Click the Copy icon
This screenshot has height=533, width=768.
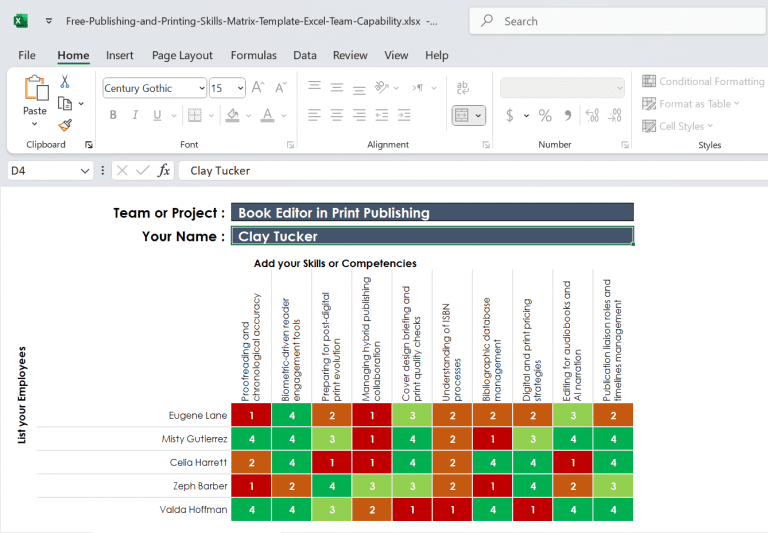click(65, 103)
